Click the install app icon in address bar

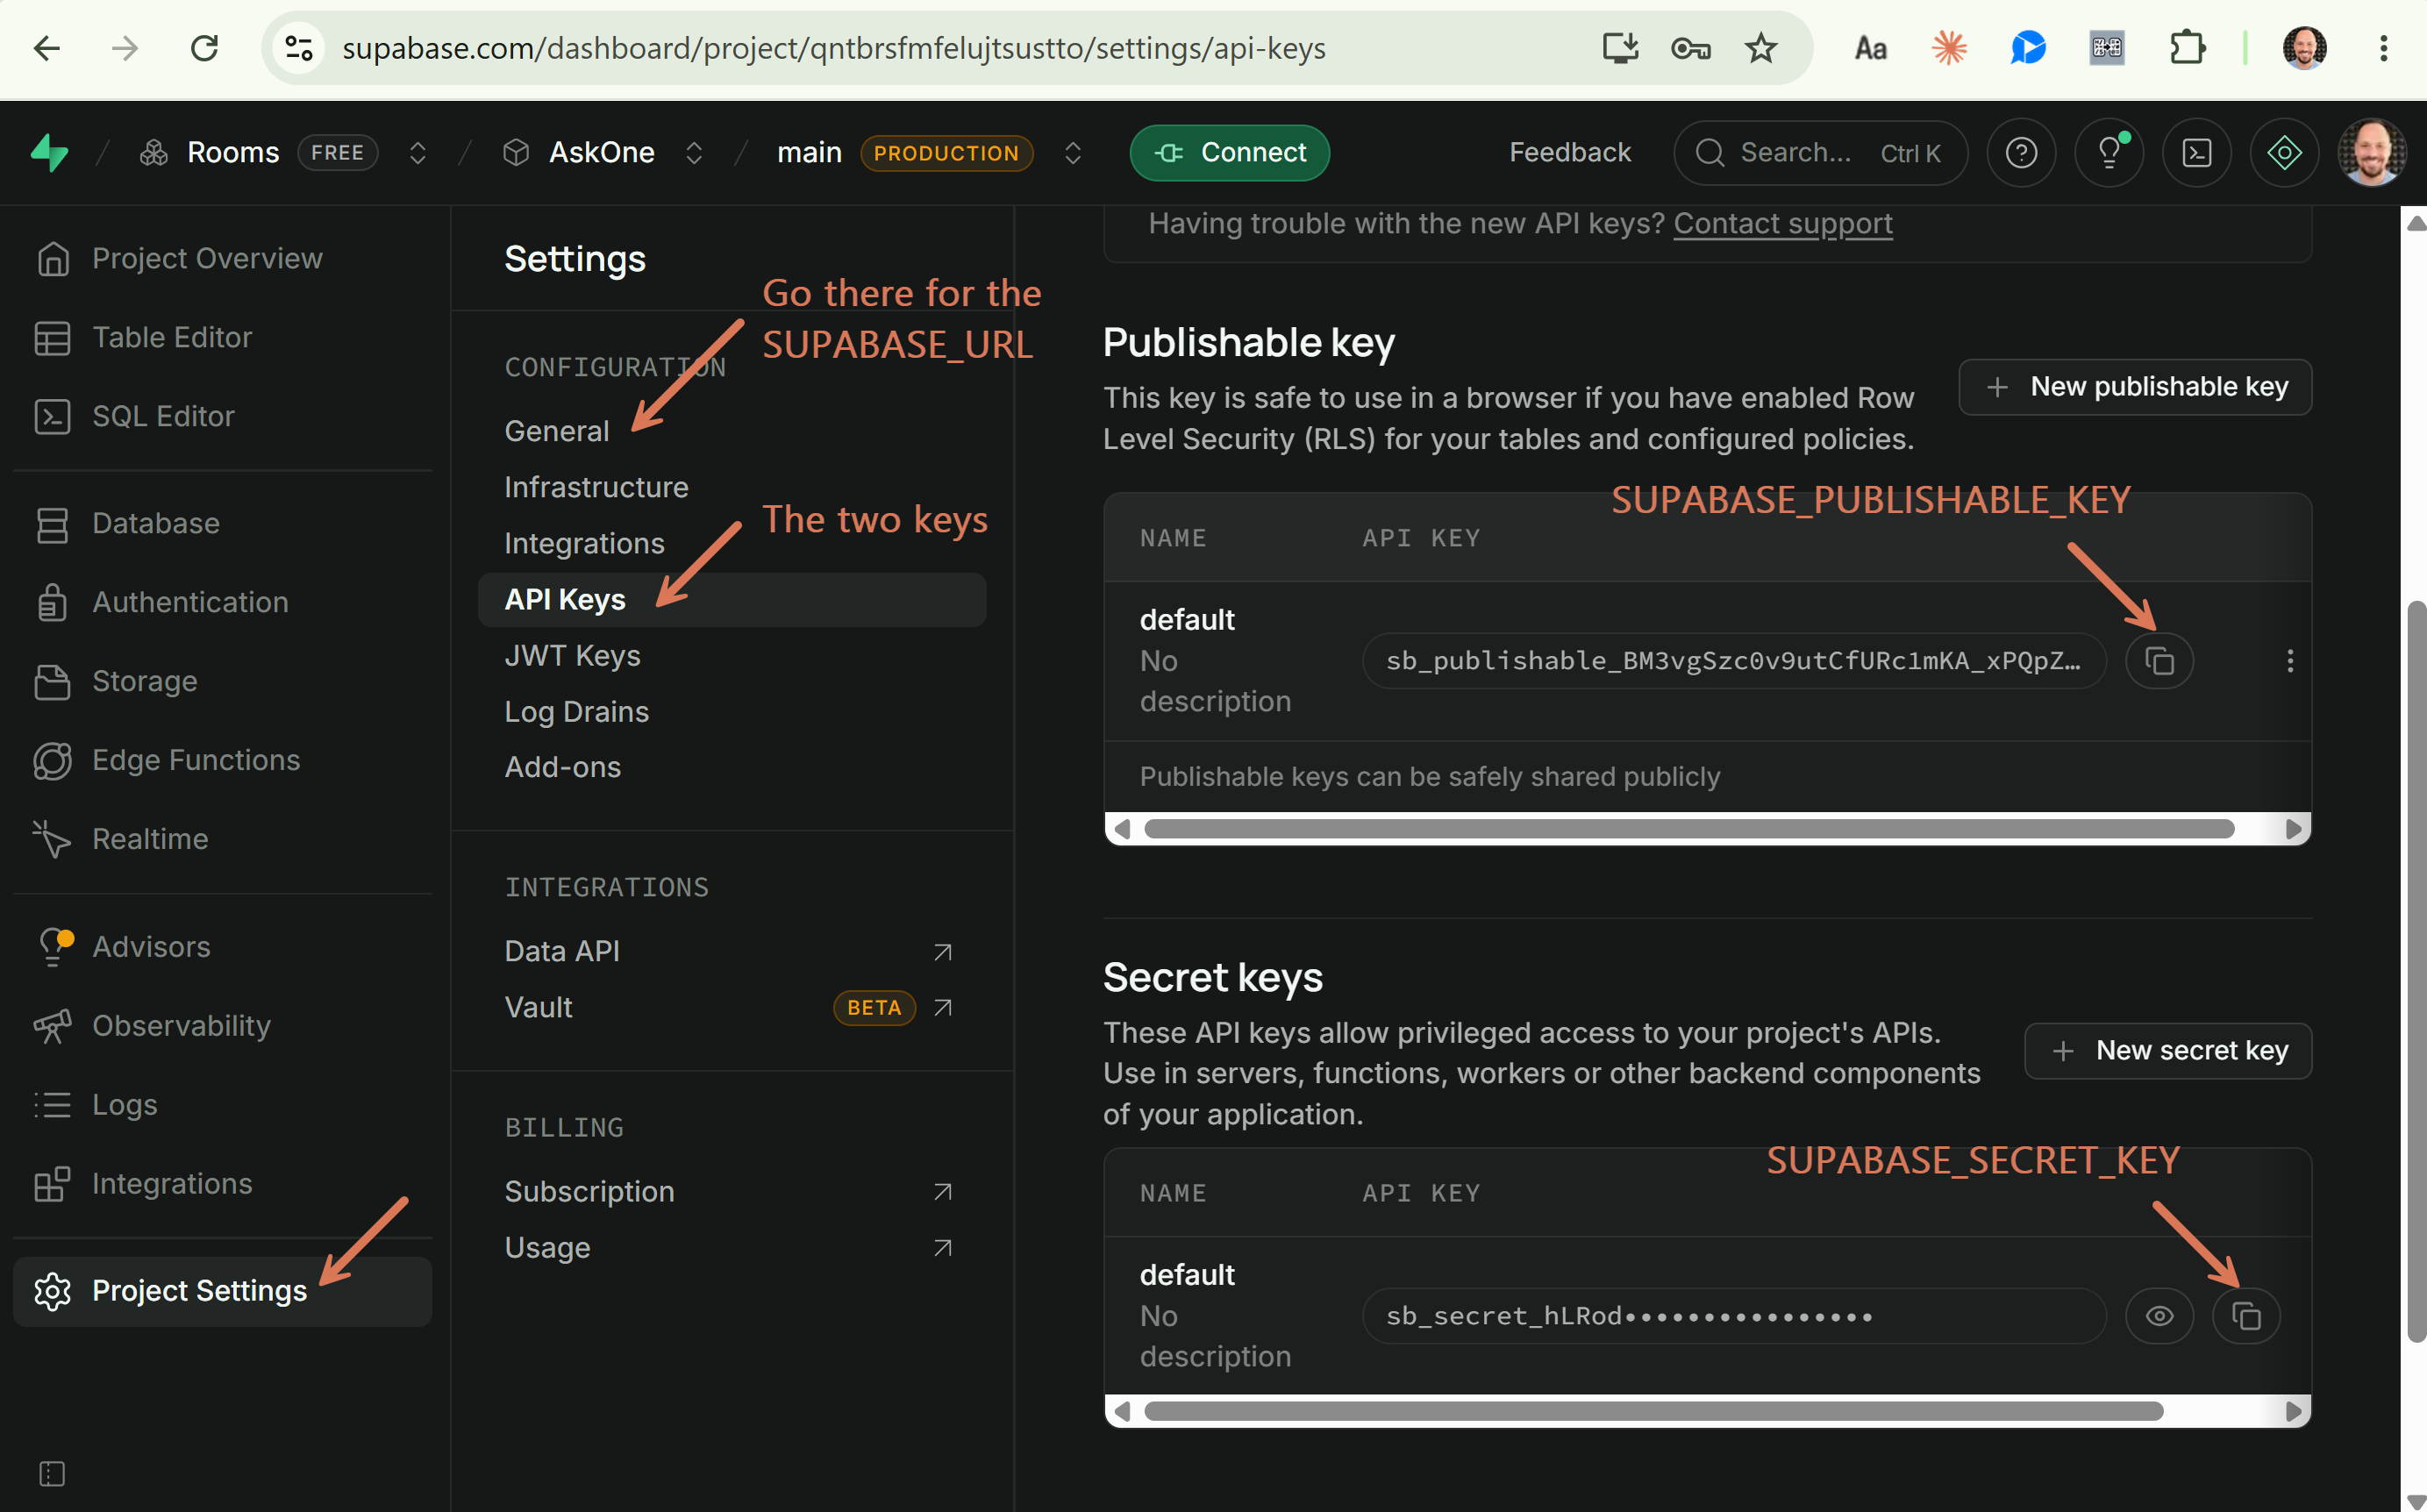pos(1619,48)
